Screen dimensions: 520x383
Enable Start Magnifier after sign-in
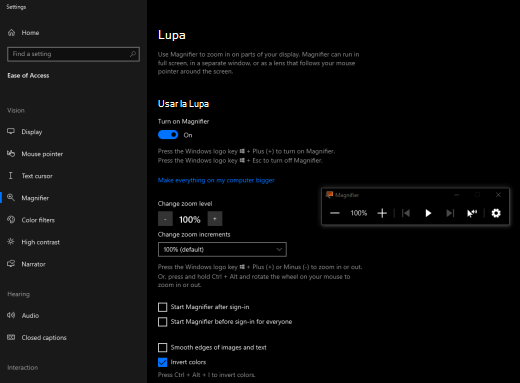[x=162, y=307]
